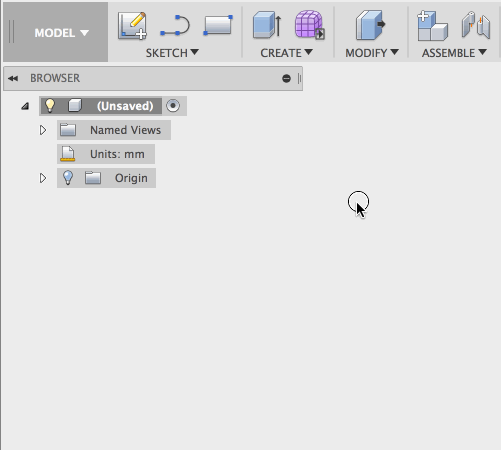
Task: Open the MODIFY dropdown menu
Action: tap(372, 53)
